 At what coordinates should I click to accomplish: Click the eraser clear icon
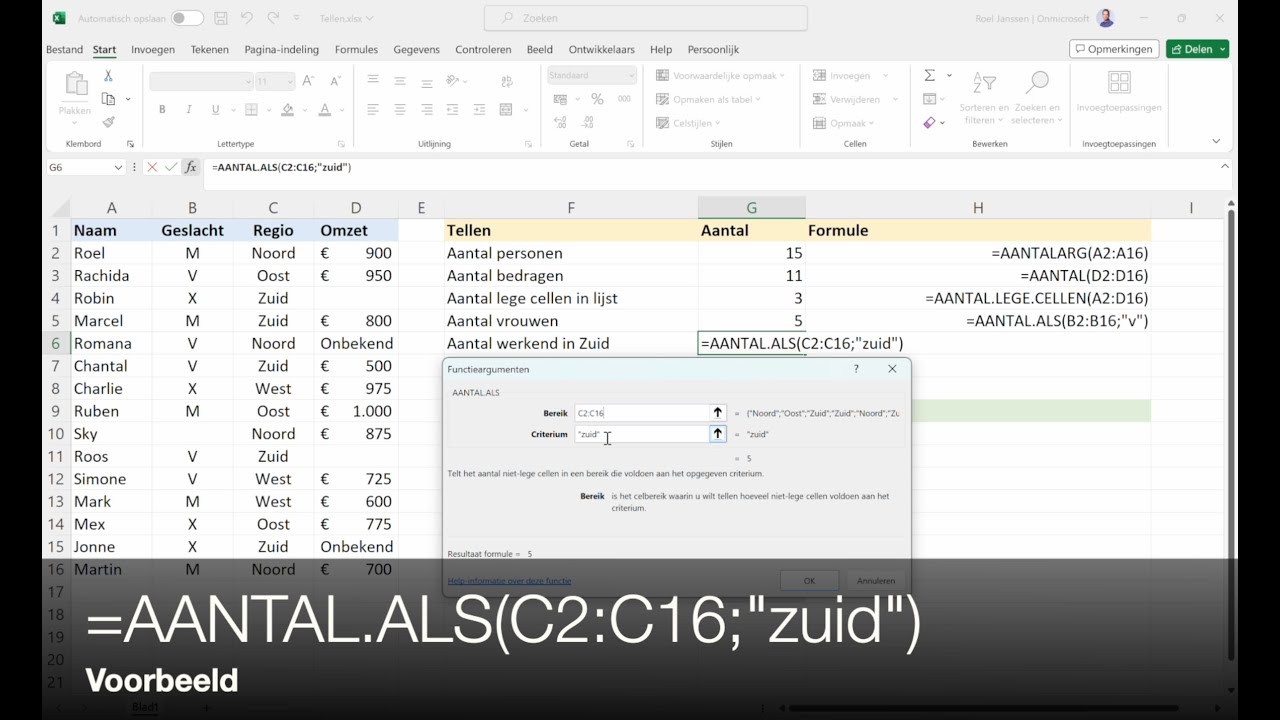pyautogui.click(x=929, y=122)
